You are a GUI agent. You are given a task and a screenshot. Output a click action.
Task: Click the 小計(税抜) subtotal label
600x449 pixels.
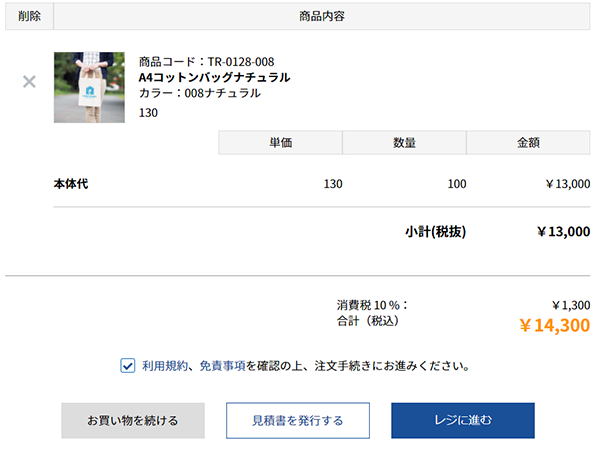(x=435, y=232)
